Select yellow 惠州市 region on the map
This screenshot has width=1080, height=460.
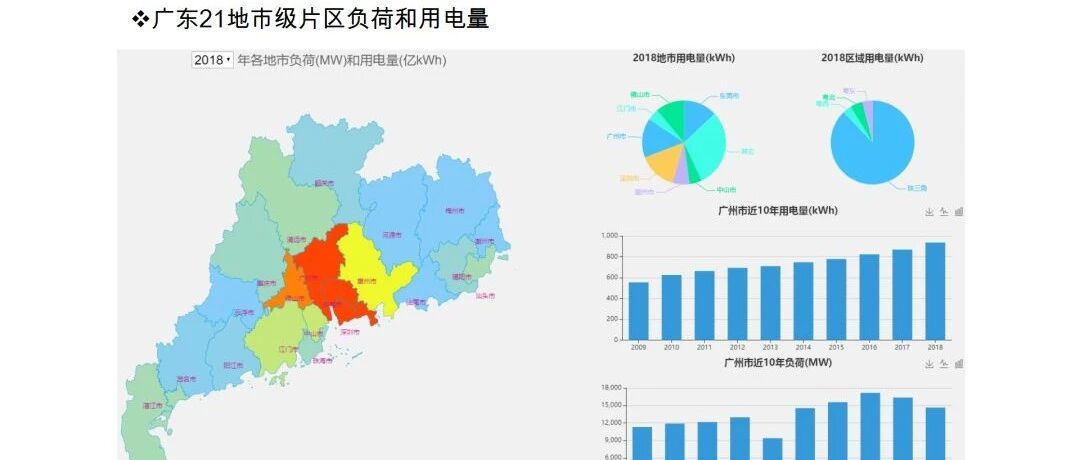368,272
